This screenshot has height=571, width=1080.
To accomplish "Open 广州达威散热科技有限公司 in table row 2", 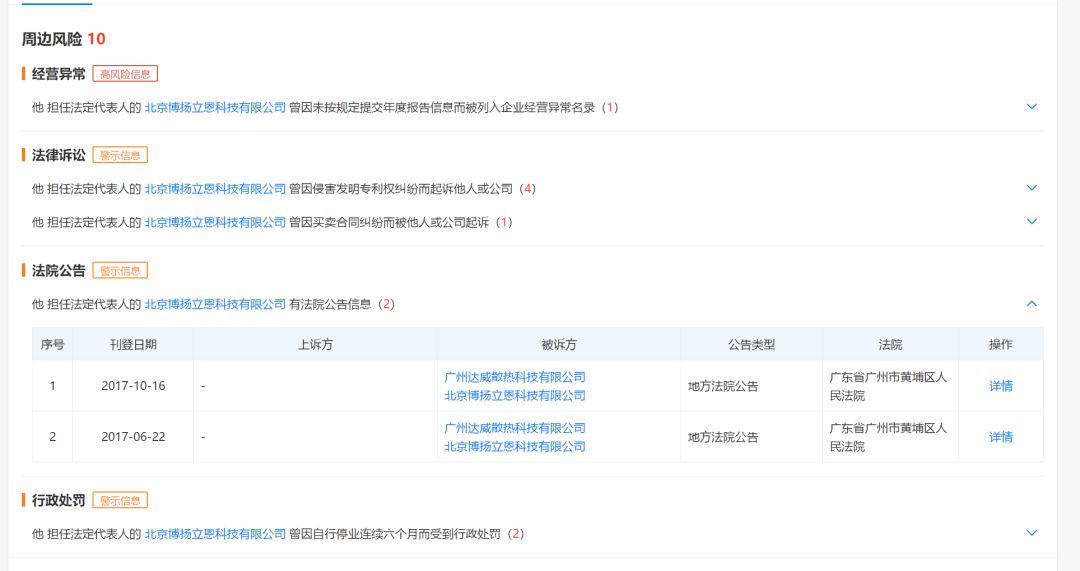I will pyautogui.click(x=515, y=428).
